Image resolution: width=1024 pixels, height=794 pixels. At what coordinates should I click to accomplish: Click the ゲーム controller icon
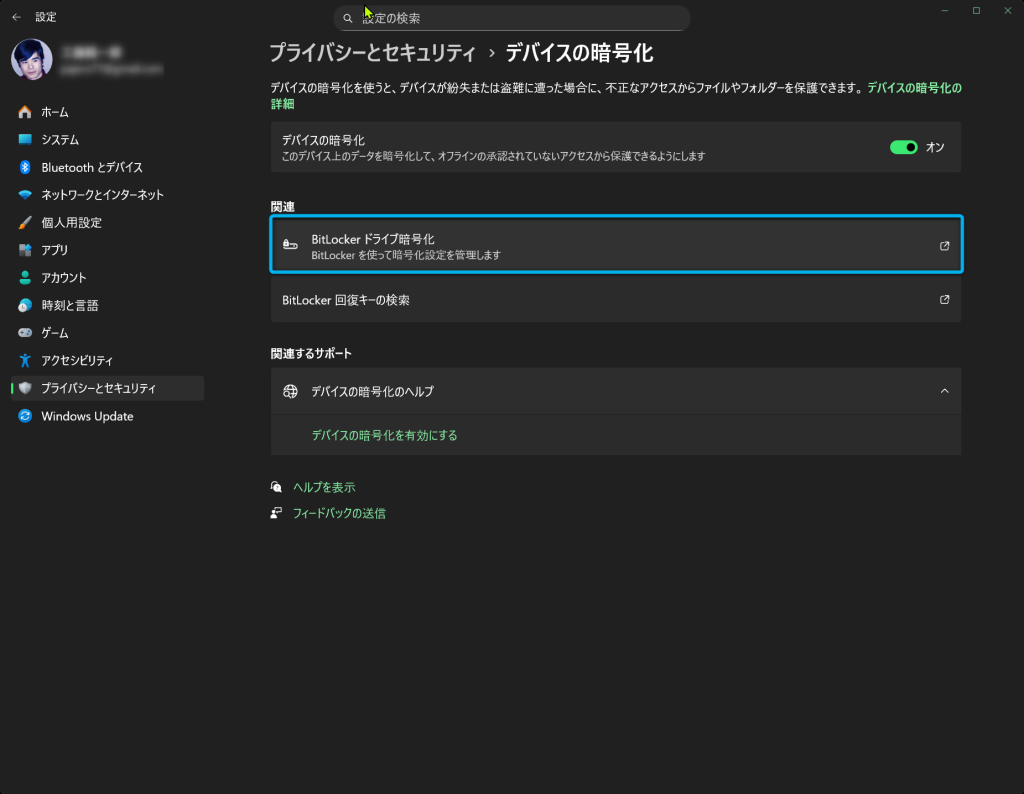[x=25, y=333]
